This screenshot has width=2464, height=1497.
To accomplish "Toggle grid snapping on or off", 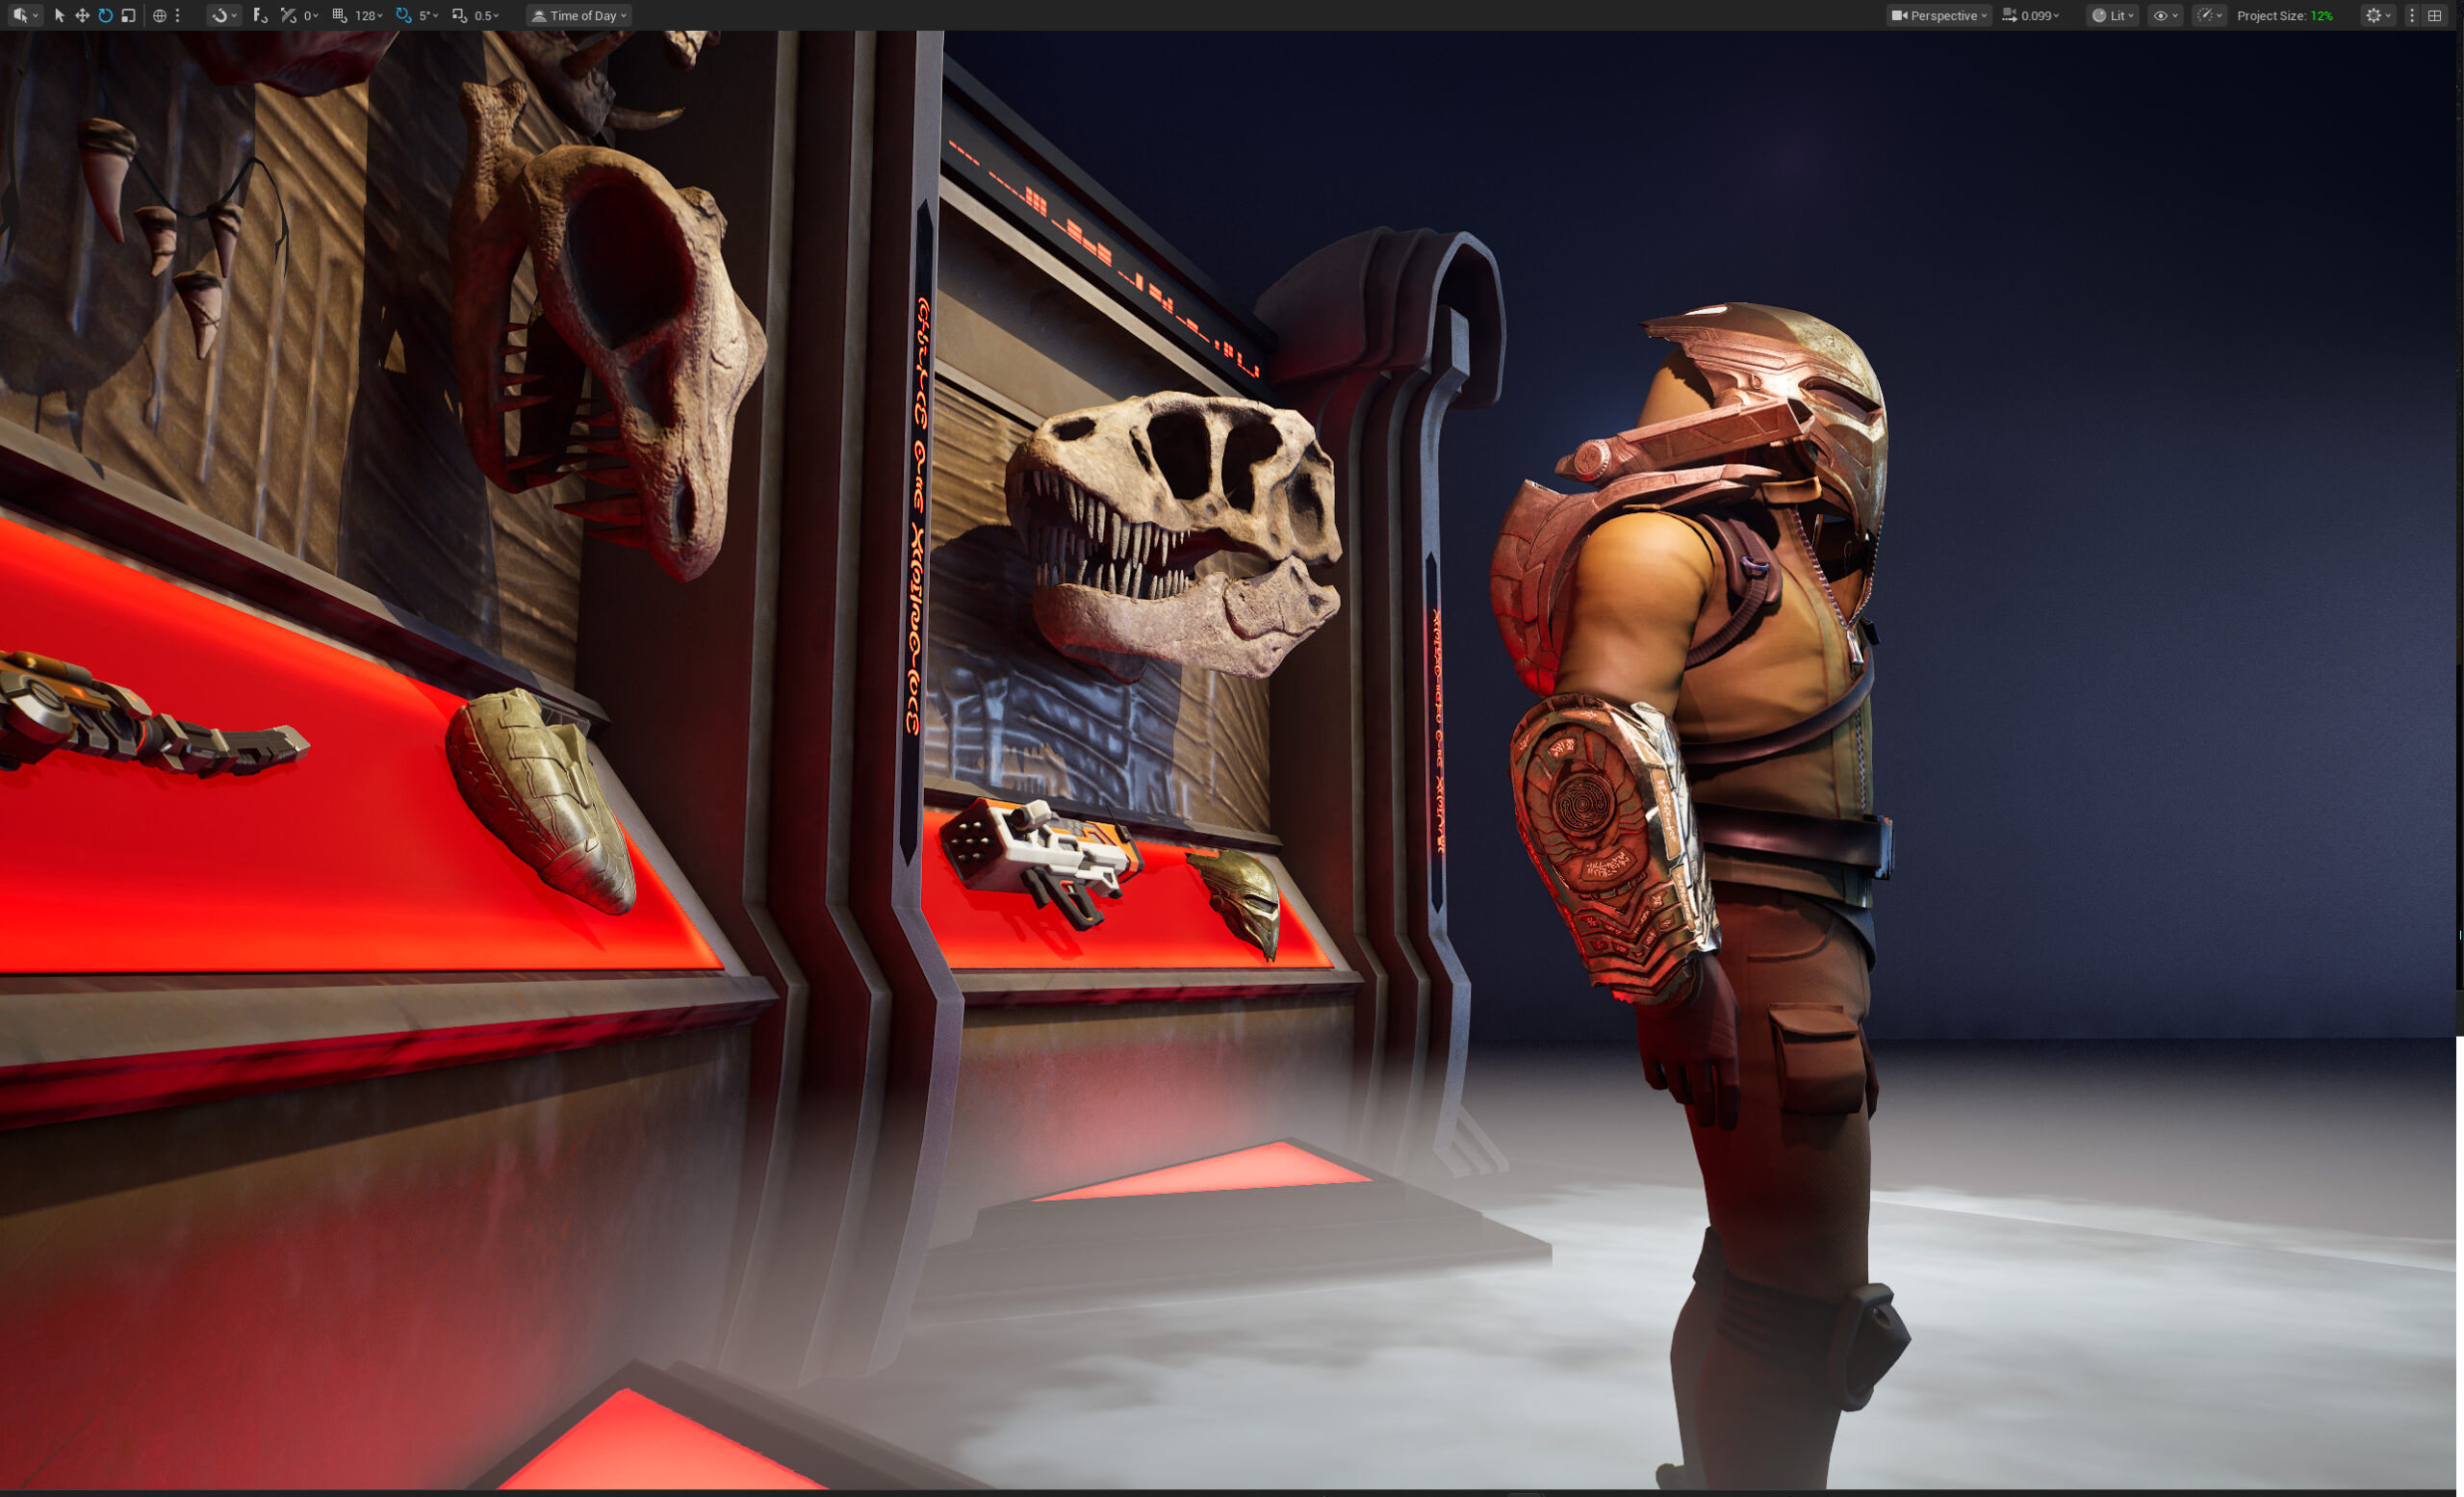I will [x=340, y=15].
